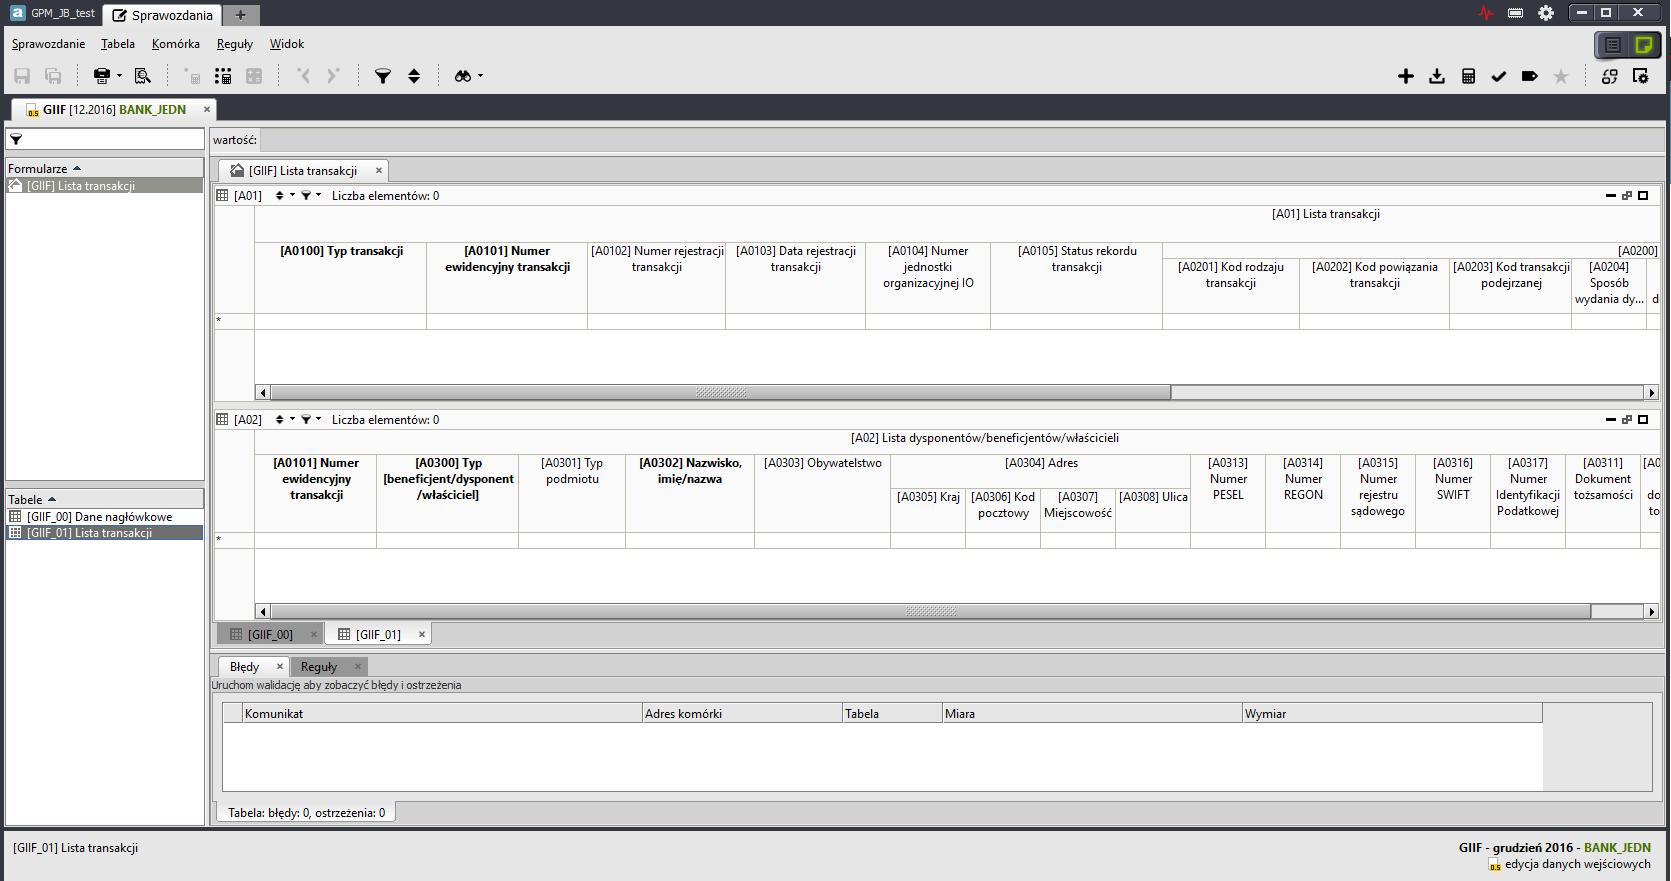
Task: Click the document settings gear icon in toolbar
Action: pos(1641,76)
